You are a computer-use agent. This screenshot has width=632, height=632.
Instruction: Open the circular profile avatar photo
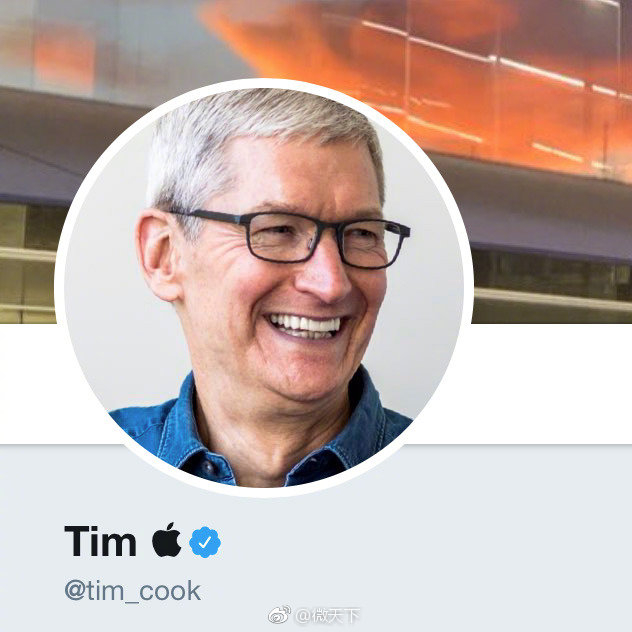[263, 287]
